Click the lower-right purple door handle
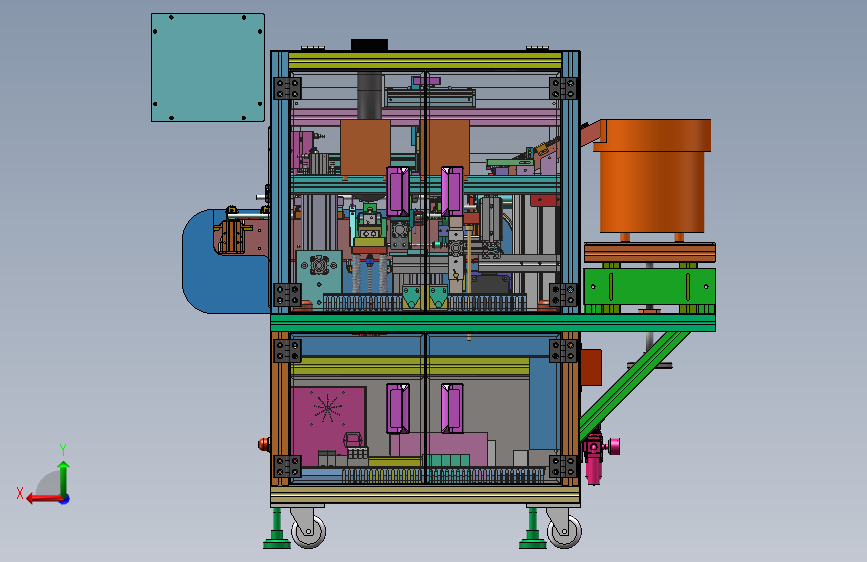 [452, 408]
